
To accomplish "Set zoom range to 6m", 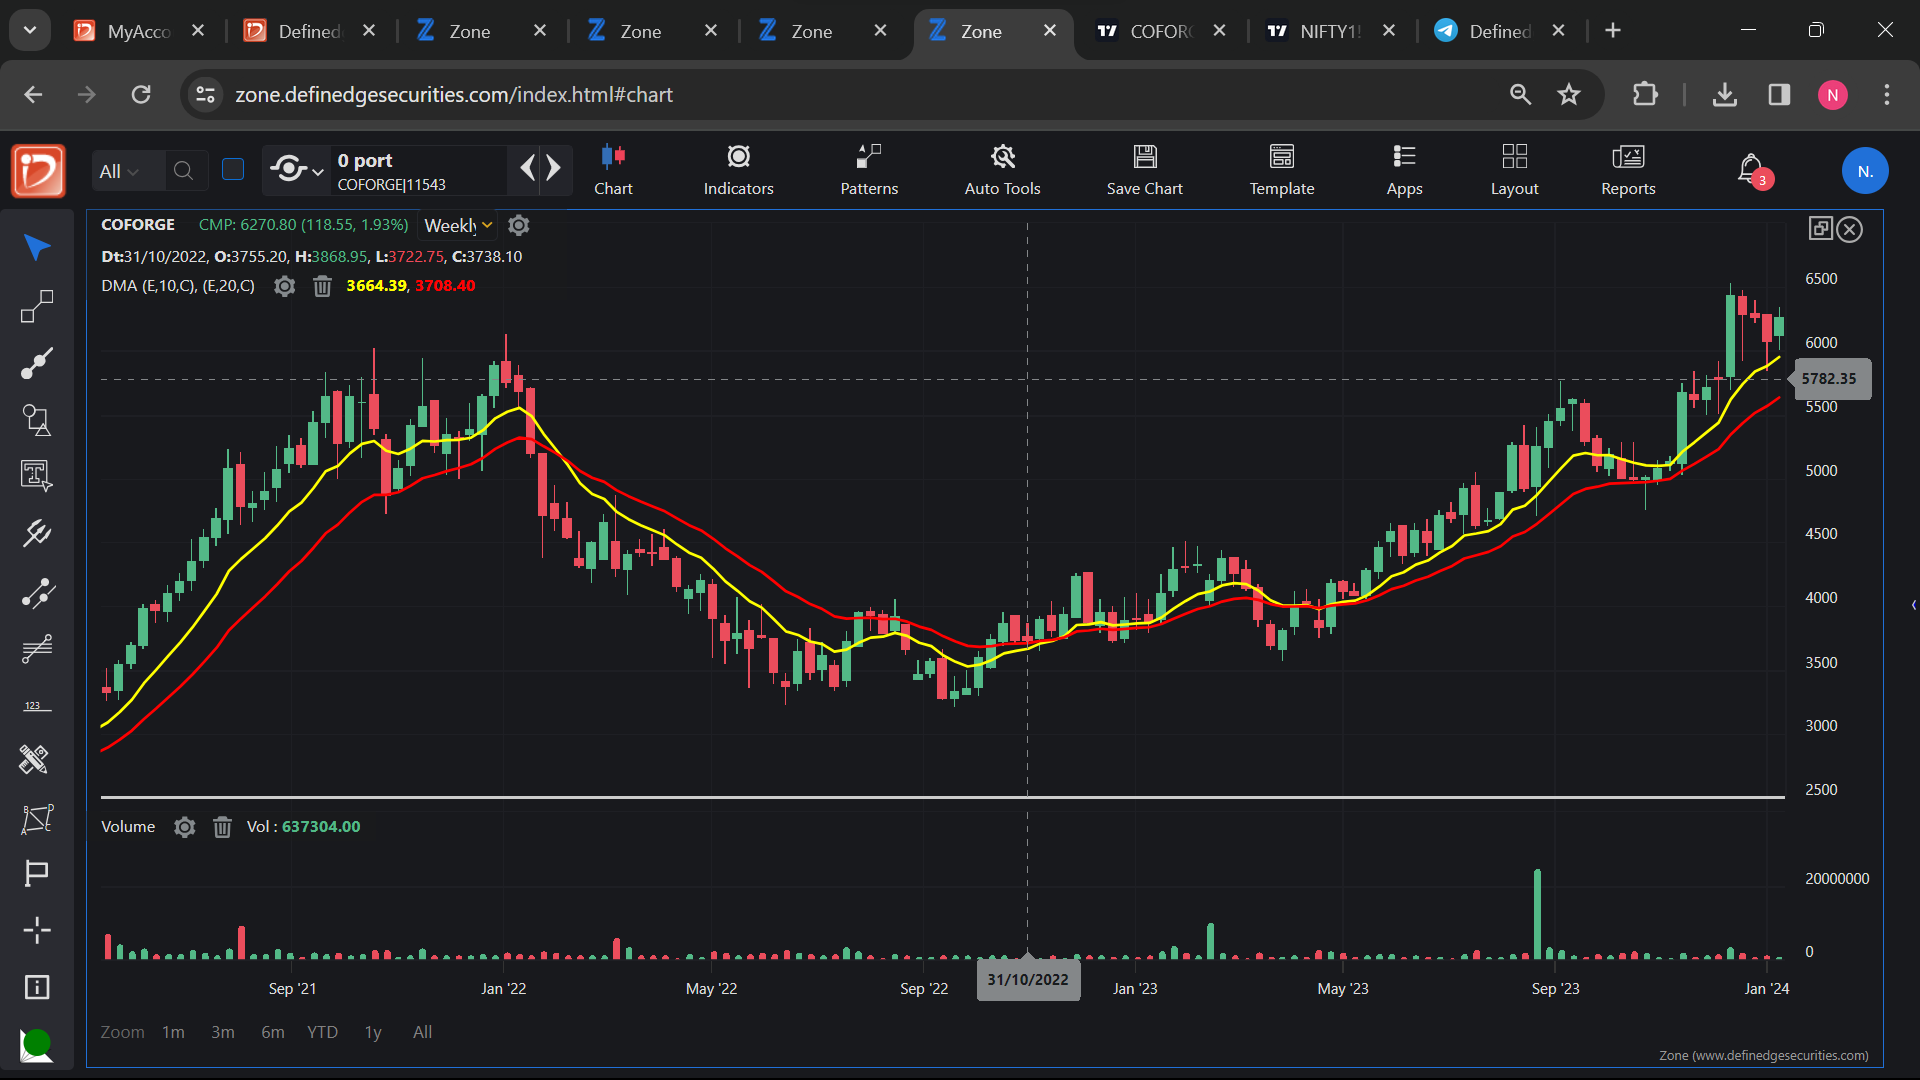I will [x=272, y=1032].
